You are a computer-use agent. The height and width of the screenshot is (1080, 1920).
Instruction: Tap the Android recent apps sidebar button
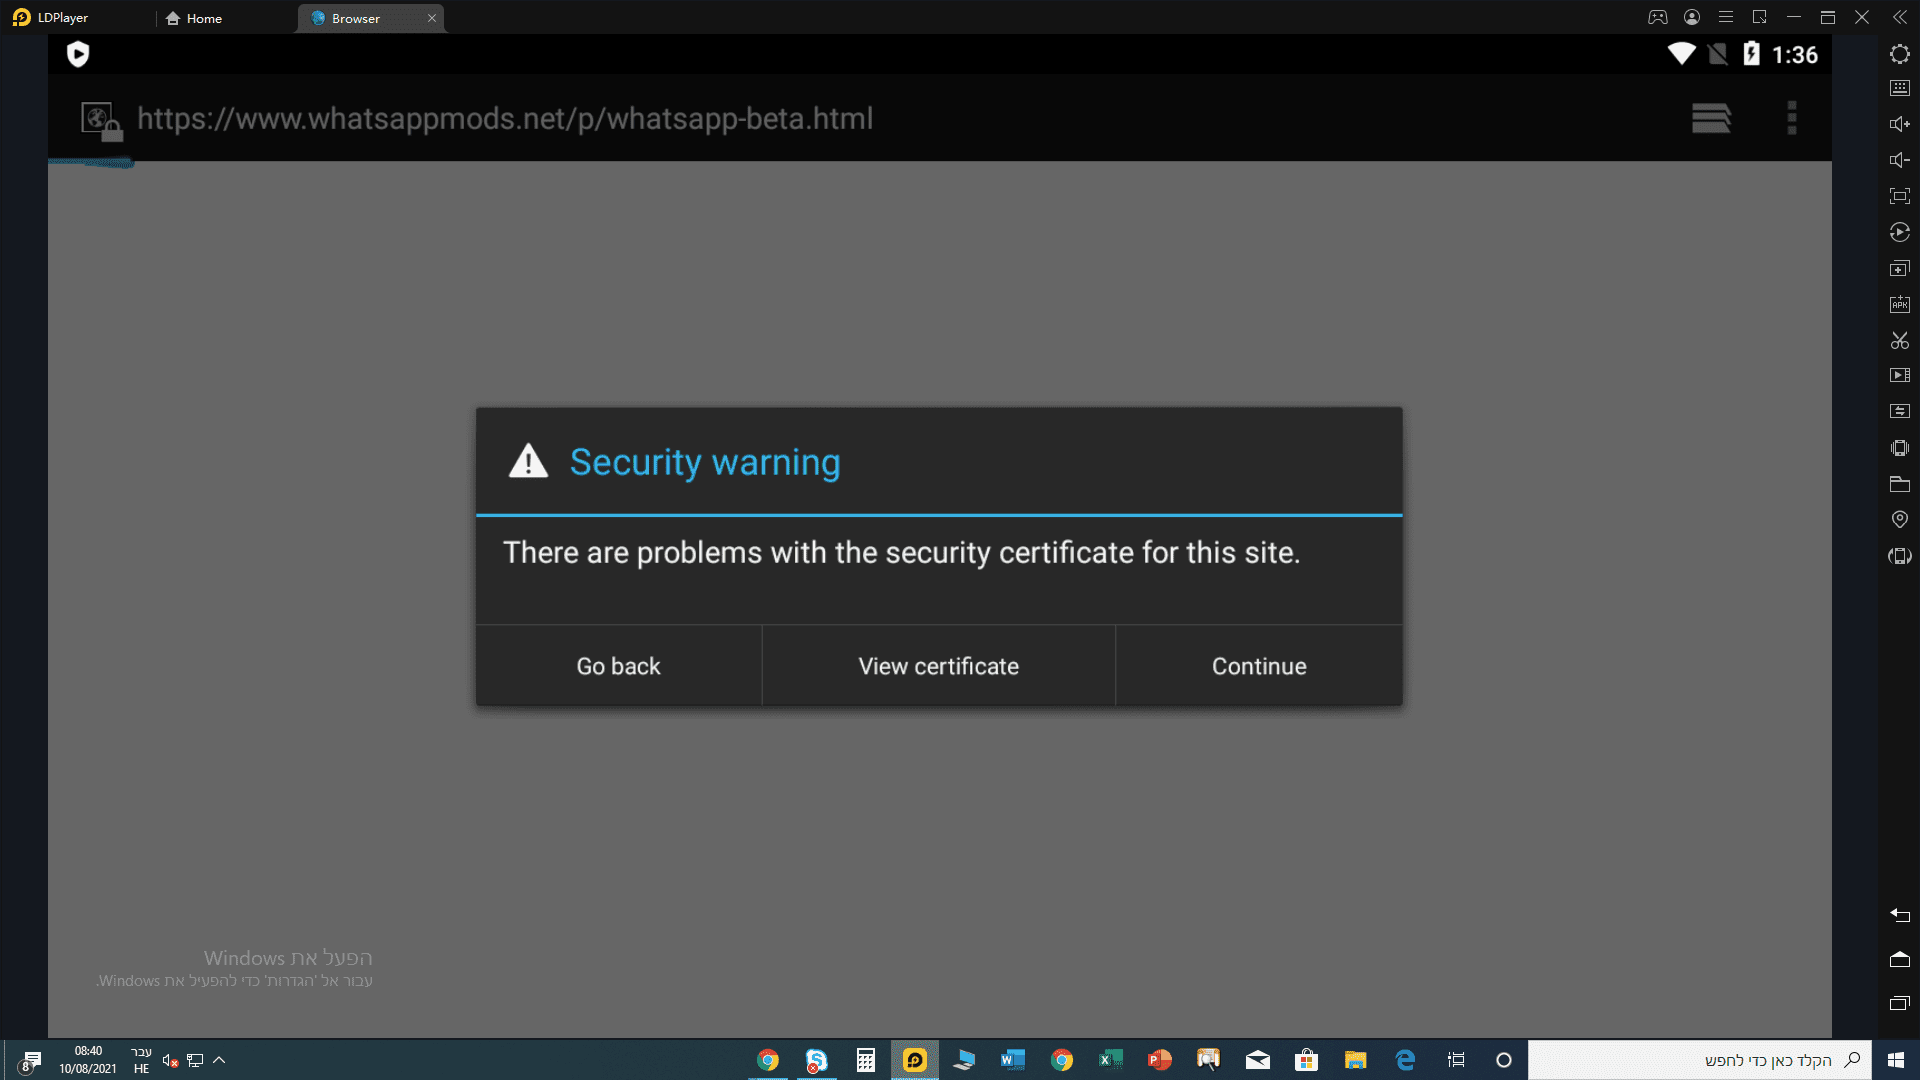(1900, 1003)
